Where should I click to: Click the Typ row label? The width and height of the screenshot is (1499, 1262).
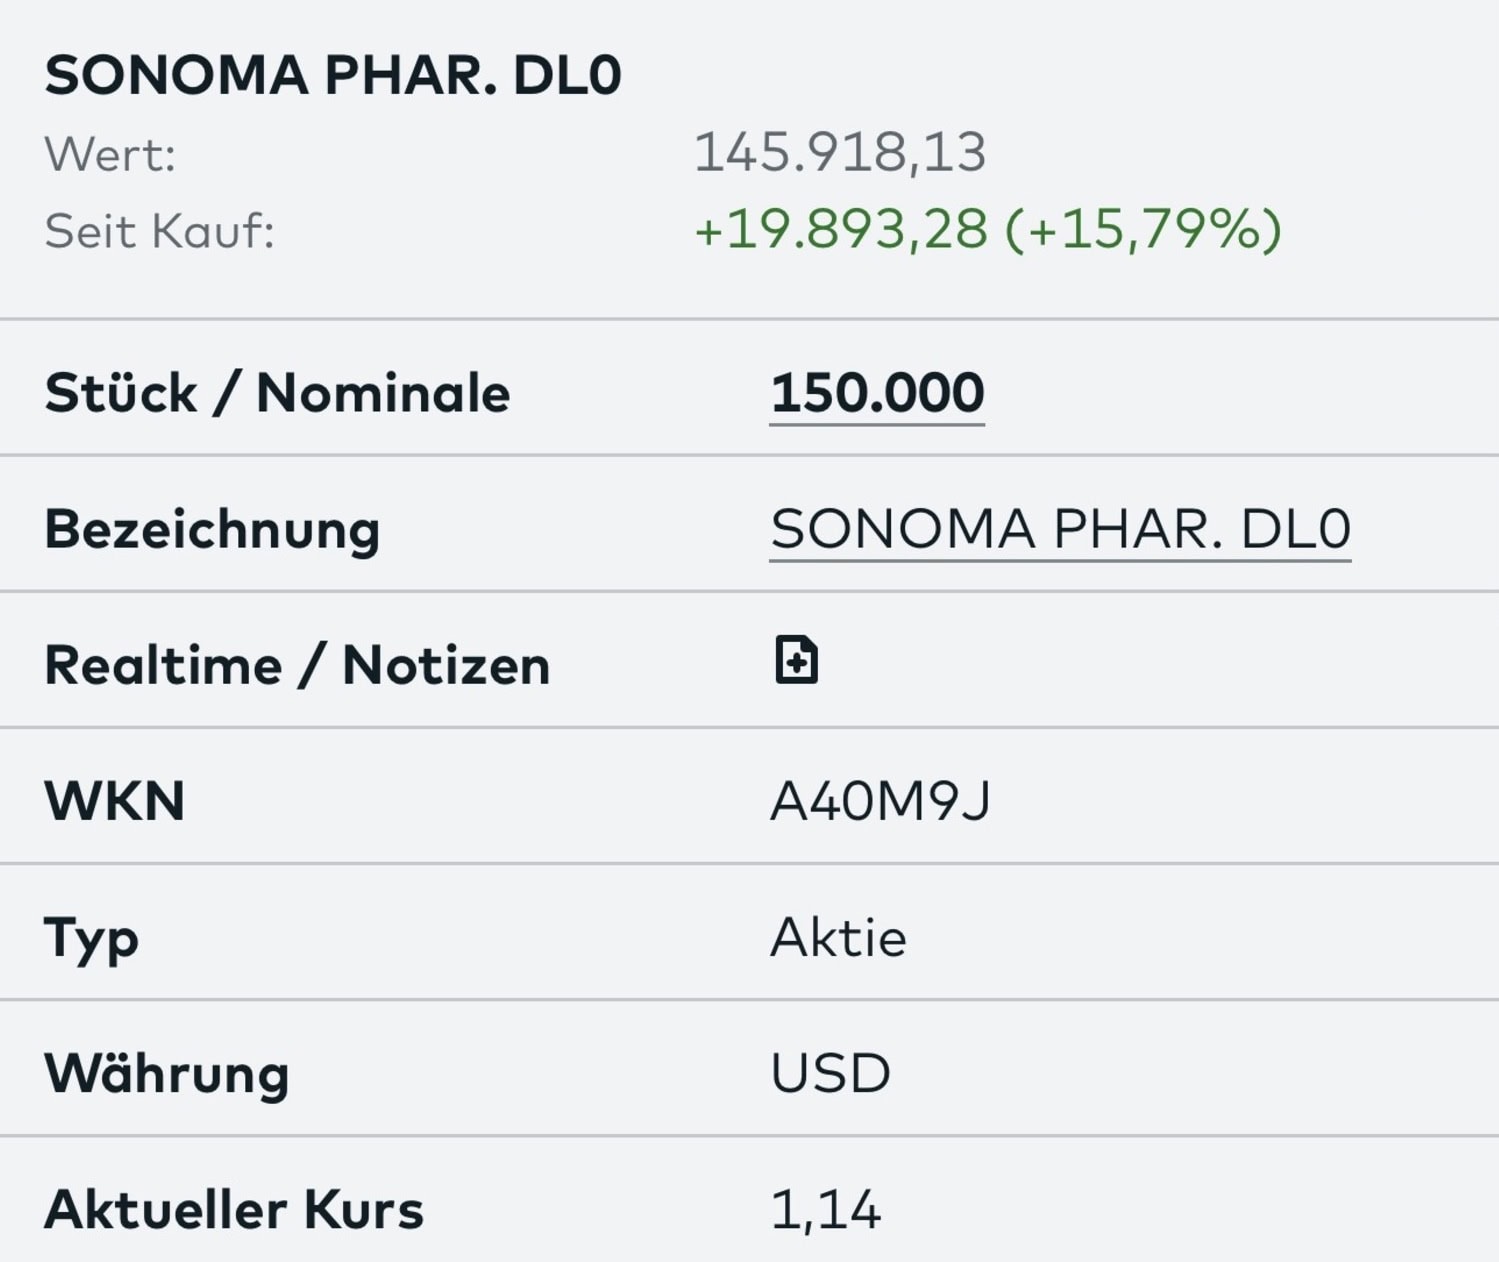pyautogui.click(x=91, y=939)
